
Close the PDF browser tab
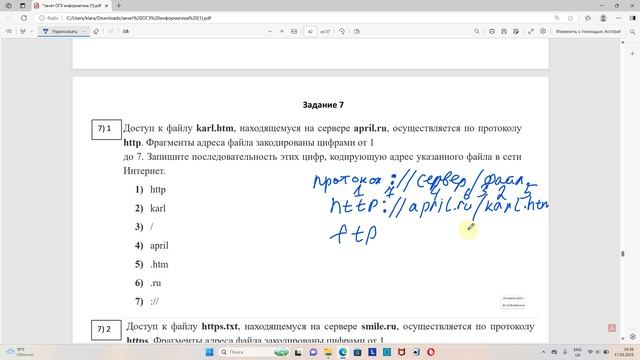pyautogui.click(x=107, y=6)
